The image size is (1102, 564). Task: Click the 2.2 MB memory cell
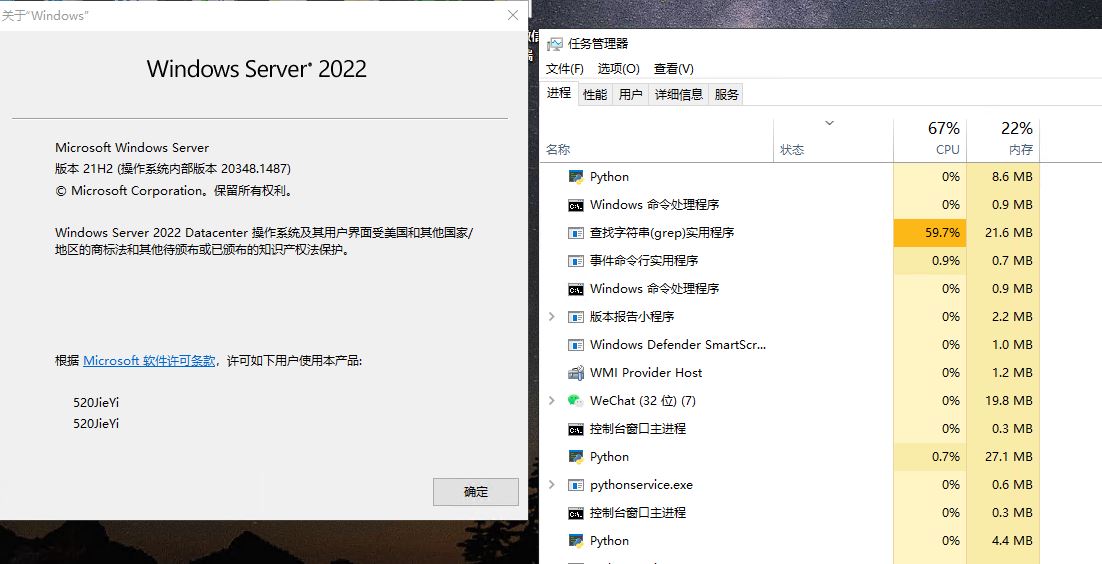[x=1003, y=316]
